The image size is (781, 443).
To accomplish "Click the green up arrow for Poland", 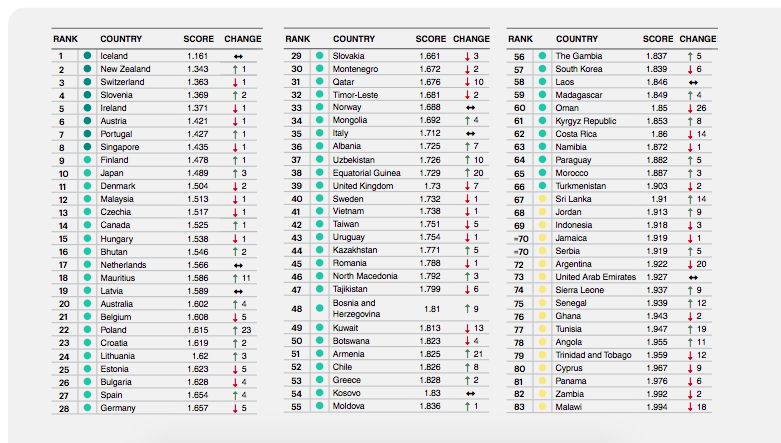I will [235, 330].
